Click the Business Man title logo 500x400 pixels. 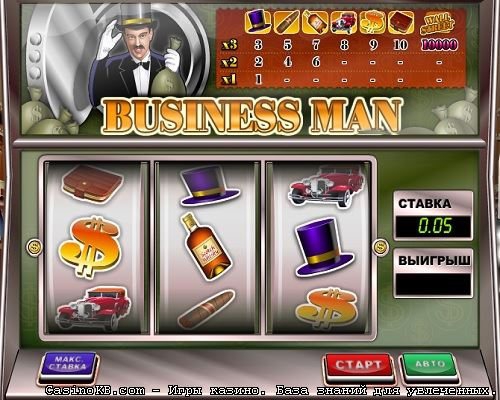(x=252, y=116)
